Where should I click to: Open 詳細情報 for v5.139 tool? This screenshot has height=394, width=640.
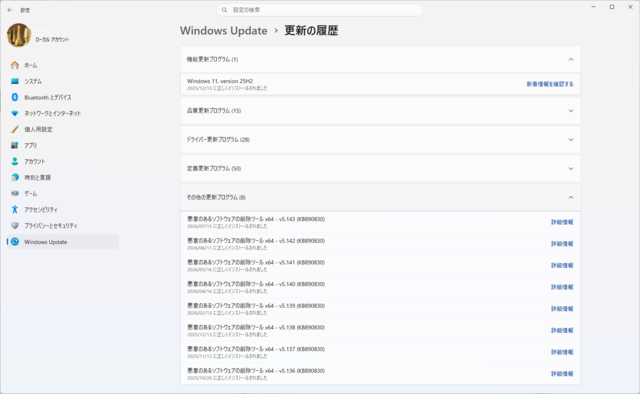[562, 309]
